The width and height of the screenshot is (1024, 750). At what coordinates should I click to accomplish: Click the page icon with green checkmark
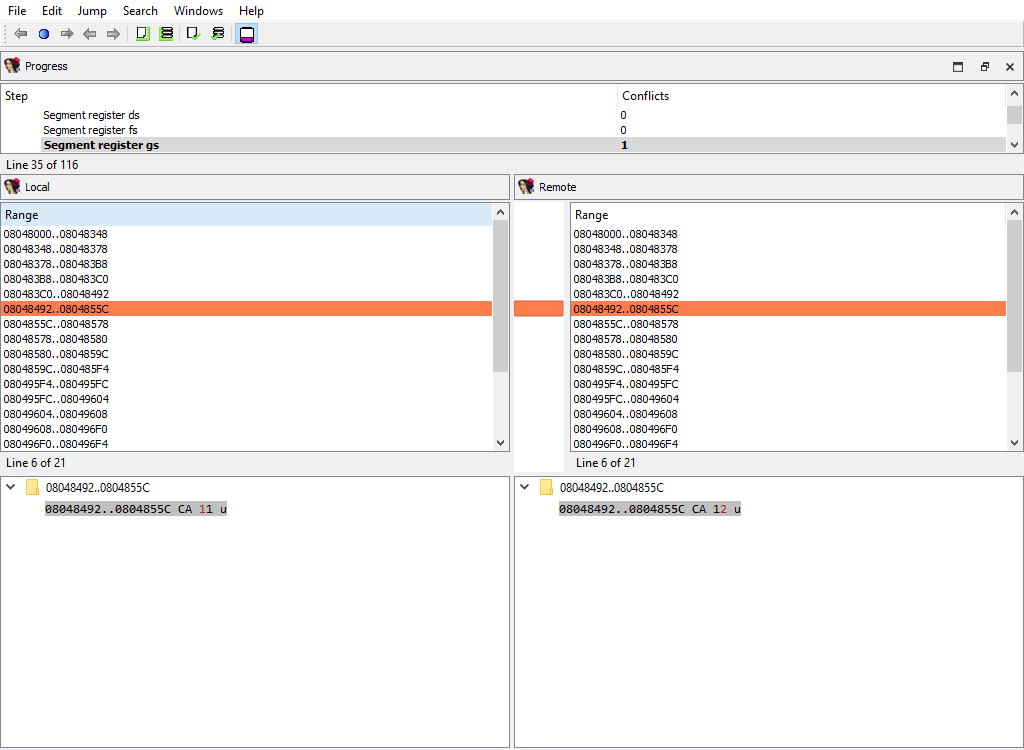tap(193, 34)
